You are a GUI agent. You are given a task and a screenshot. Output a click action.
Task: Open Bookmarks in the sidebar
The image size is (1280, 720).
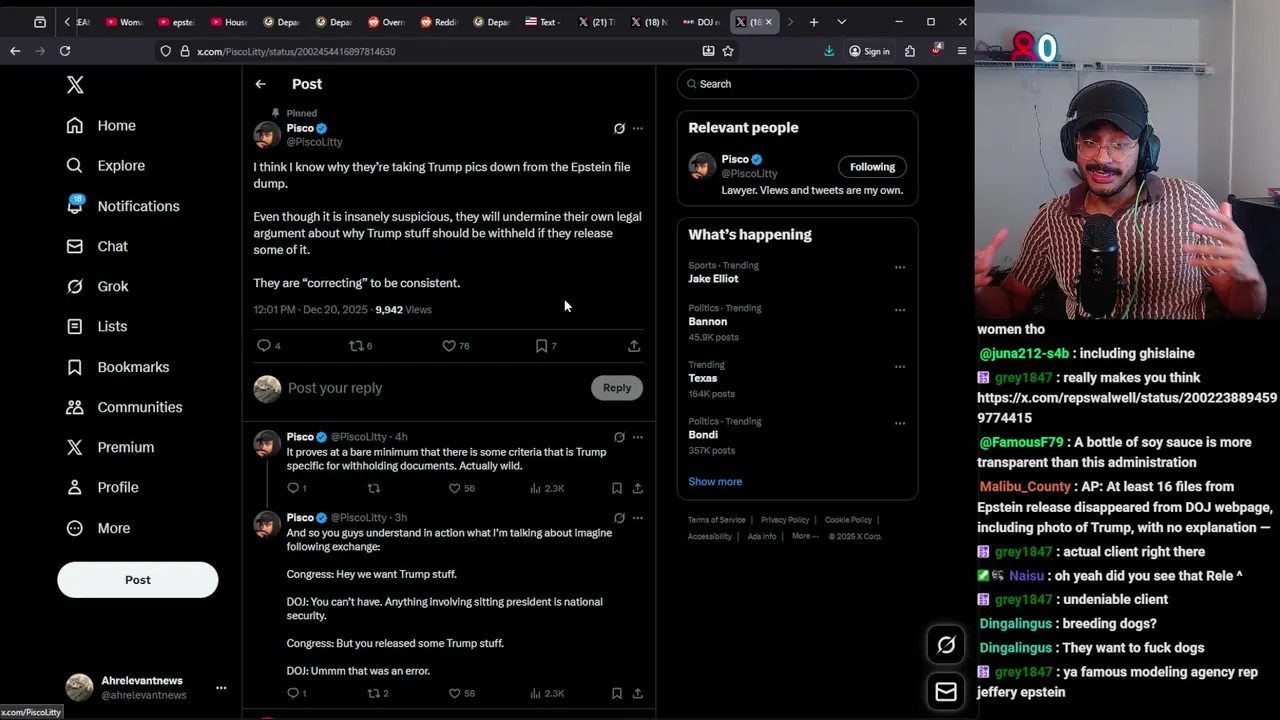coord(118,367)
